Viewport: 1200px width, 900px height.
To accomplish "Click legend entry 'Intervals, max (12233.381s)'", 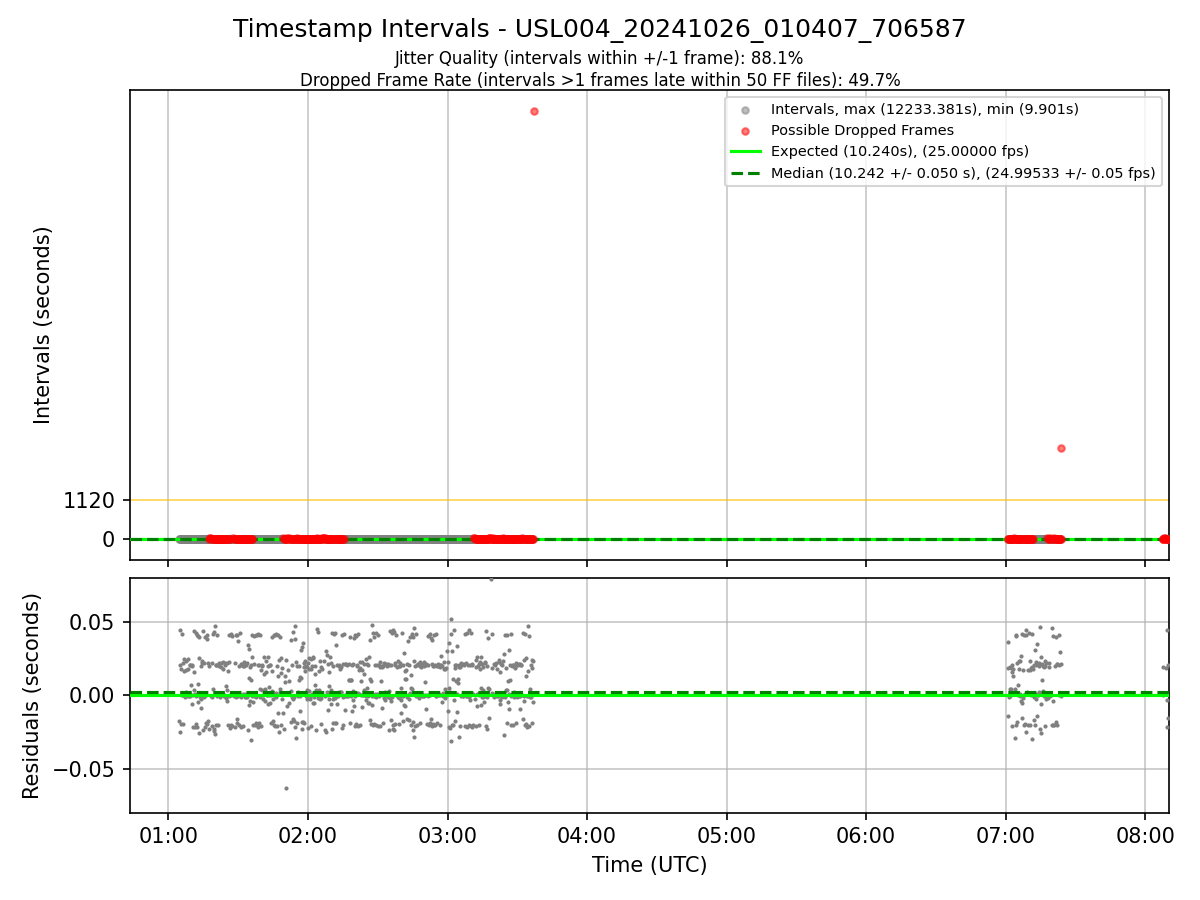I will (x=924, y=109).
